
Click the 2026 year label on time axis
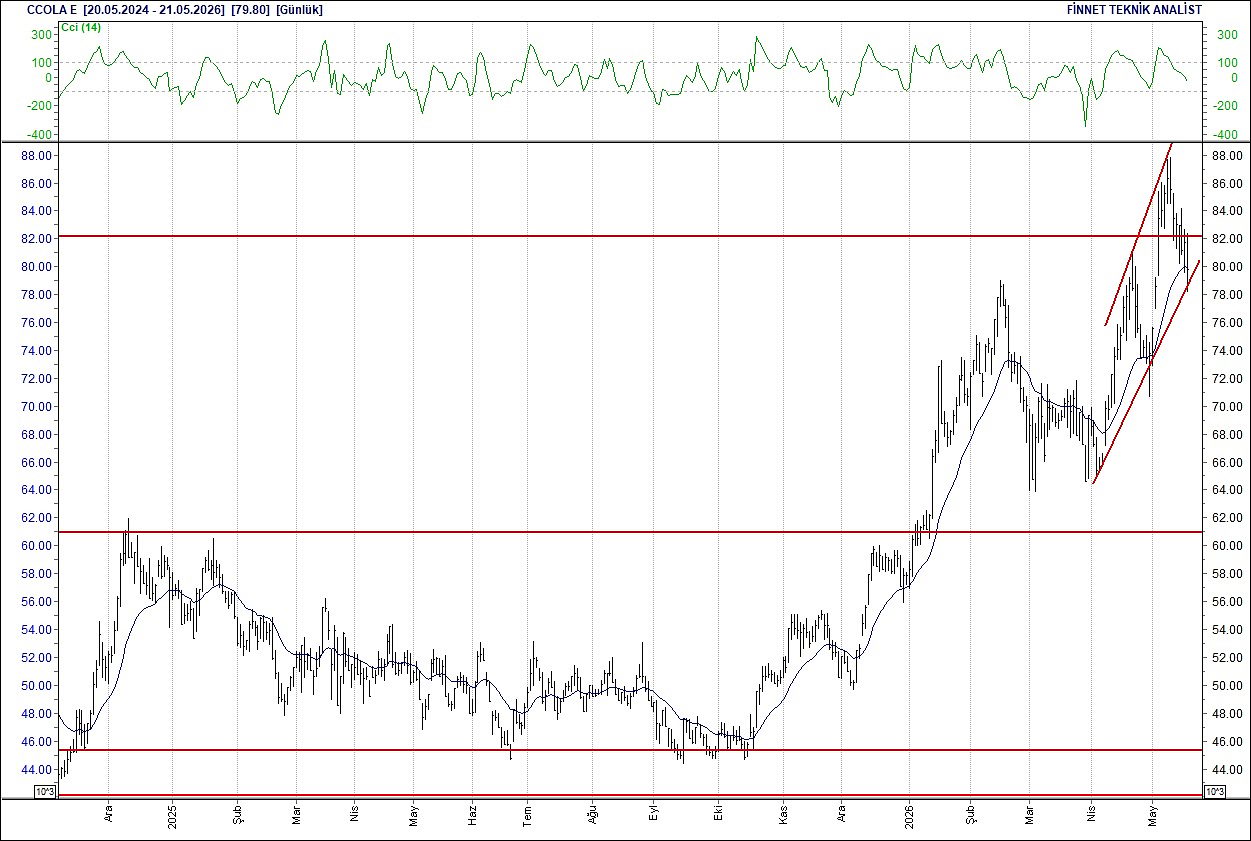coord(910,817)
